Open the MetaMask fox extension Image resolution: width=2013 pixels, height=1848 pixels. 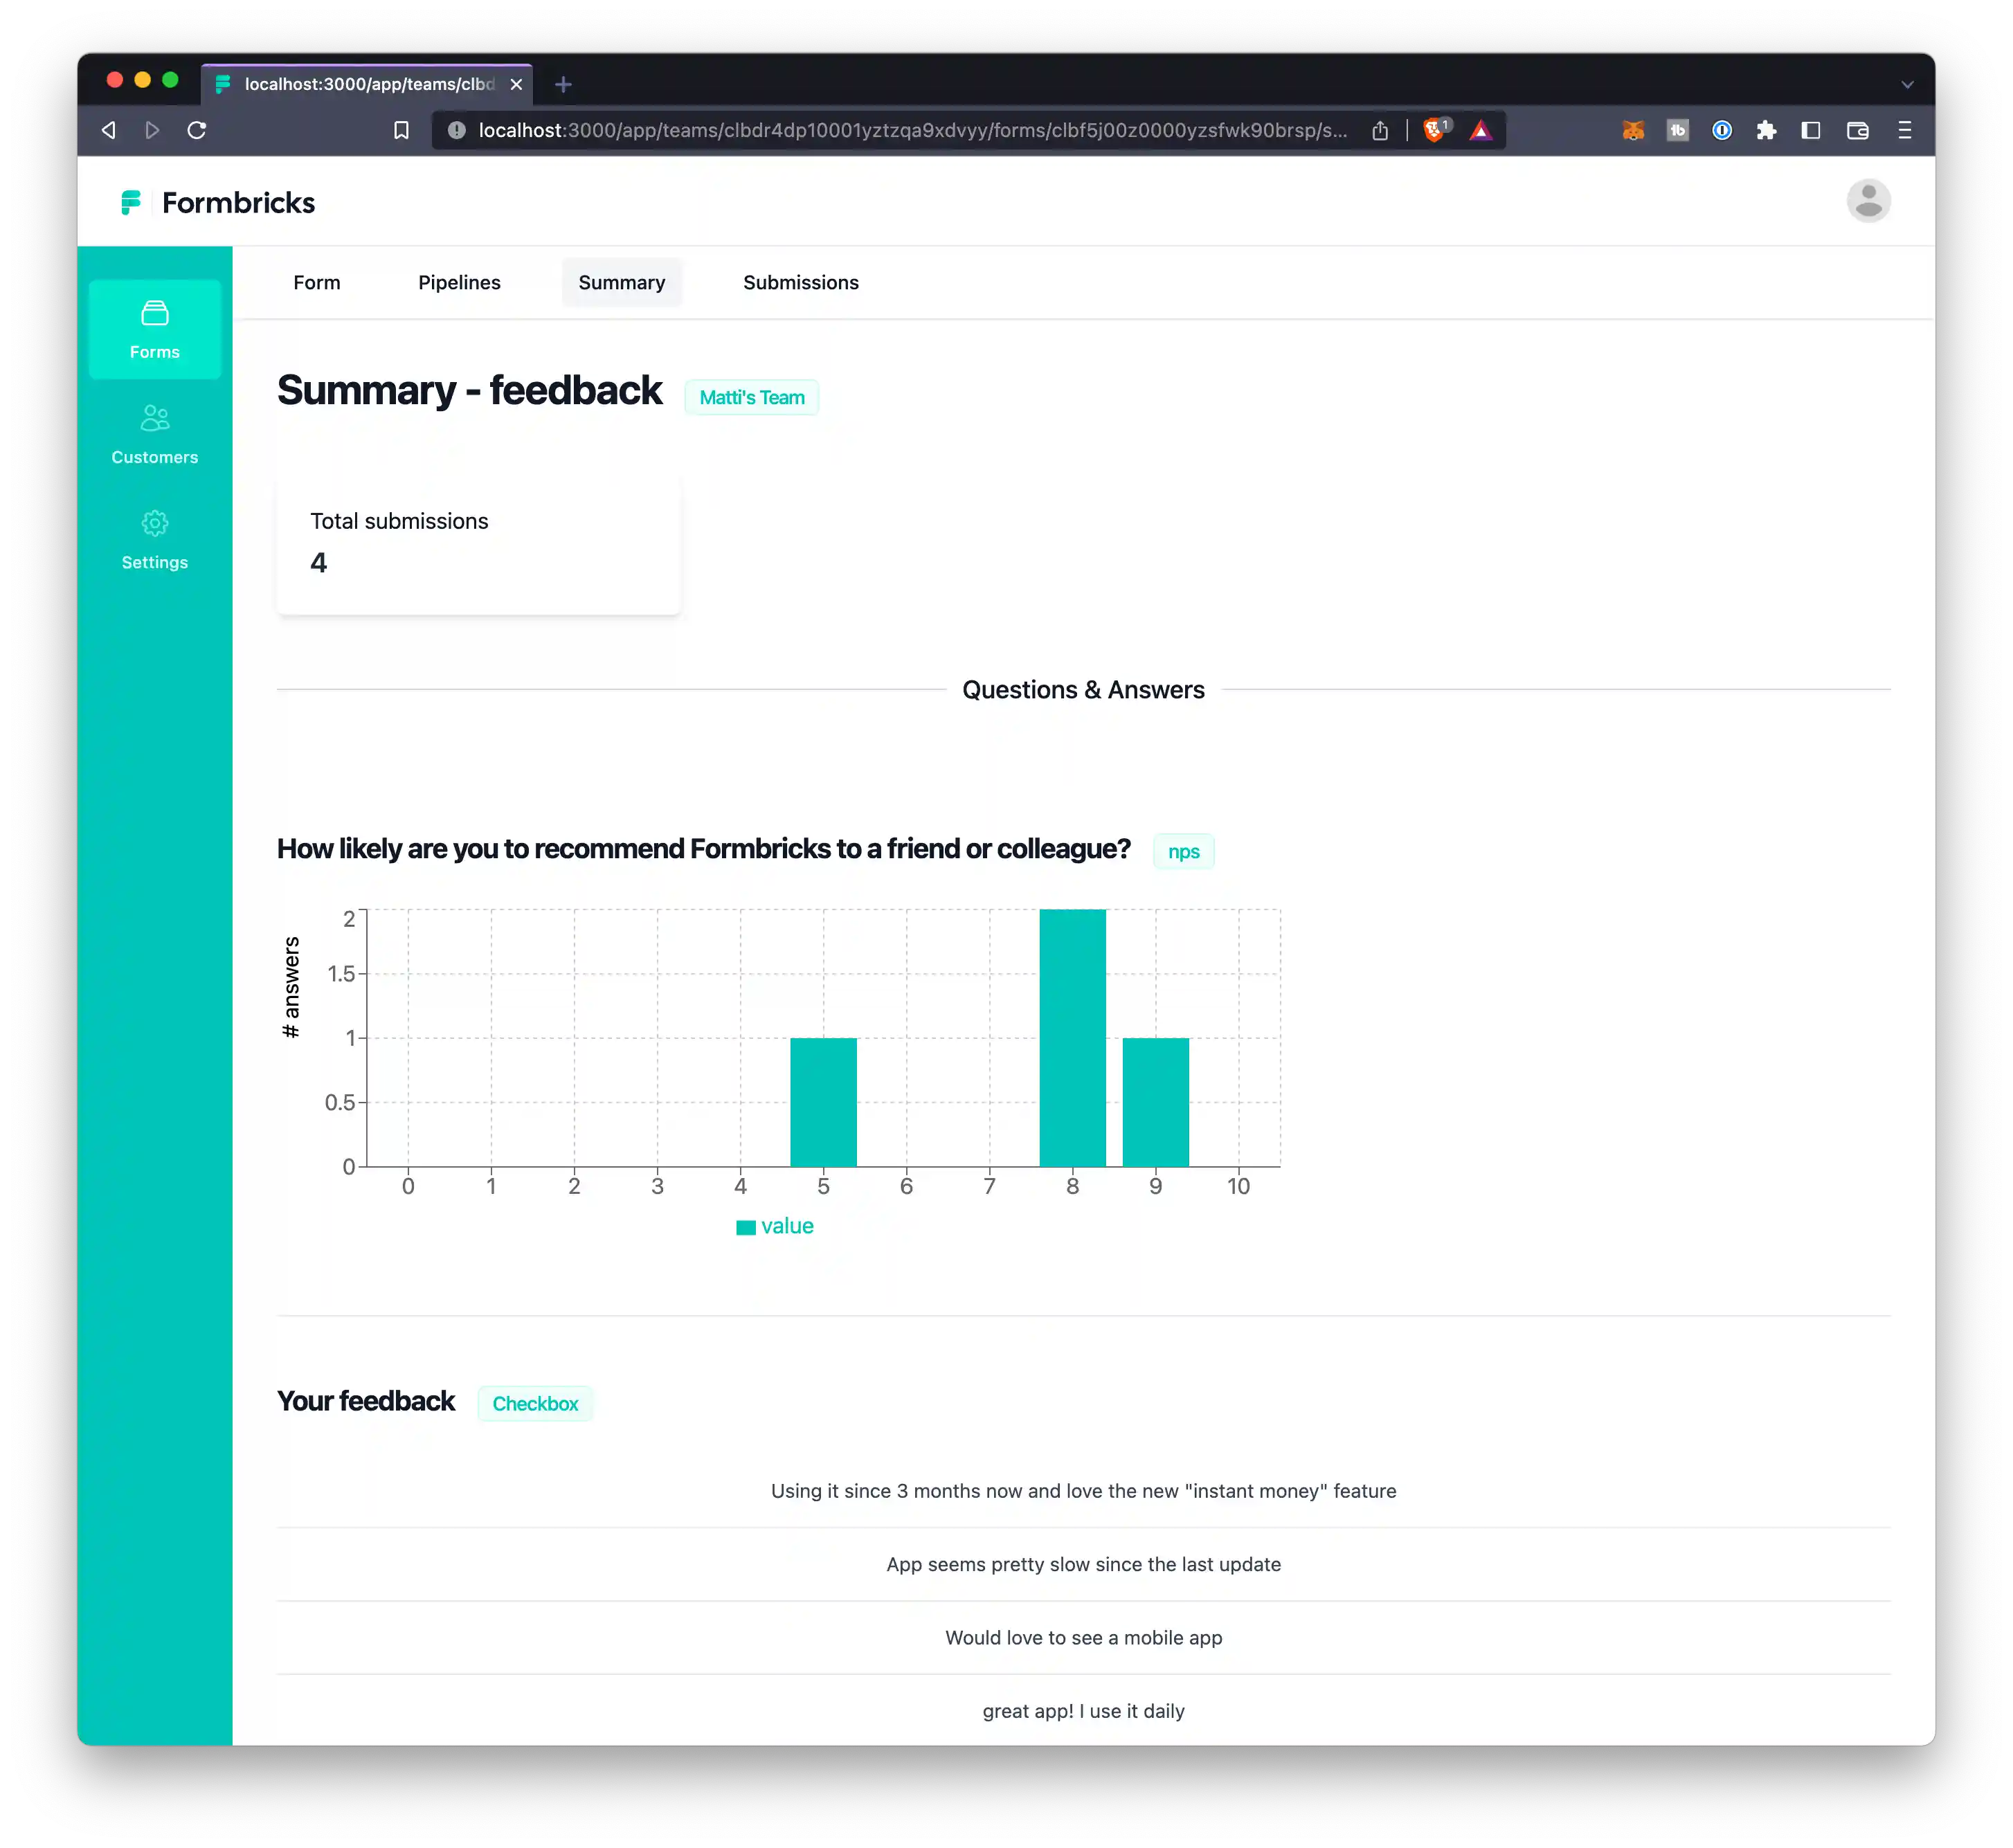(x=1633, y=130)
